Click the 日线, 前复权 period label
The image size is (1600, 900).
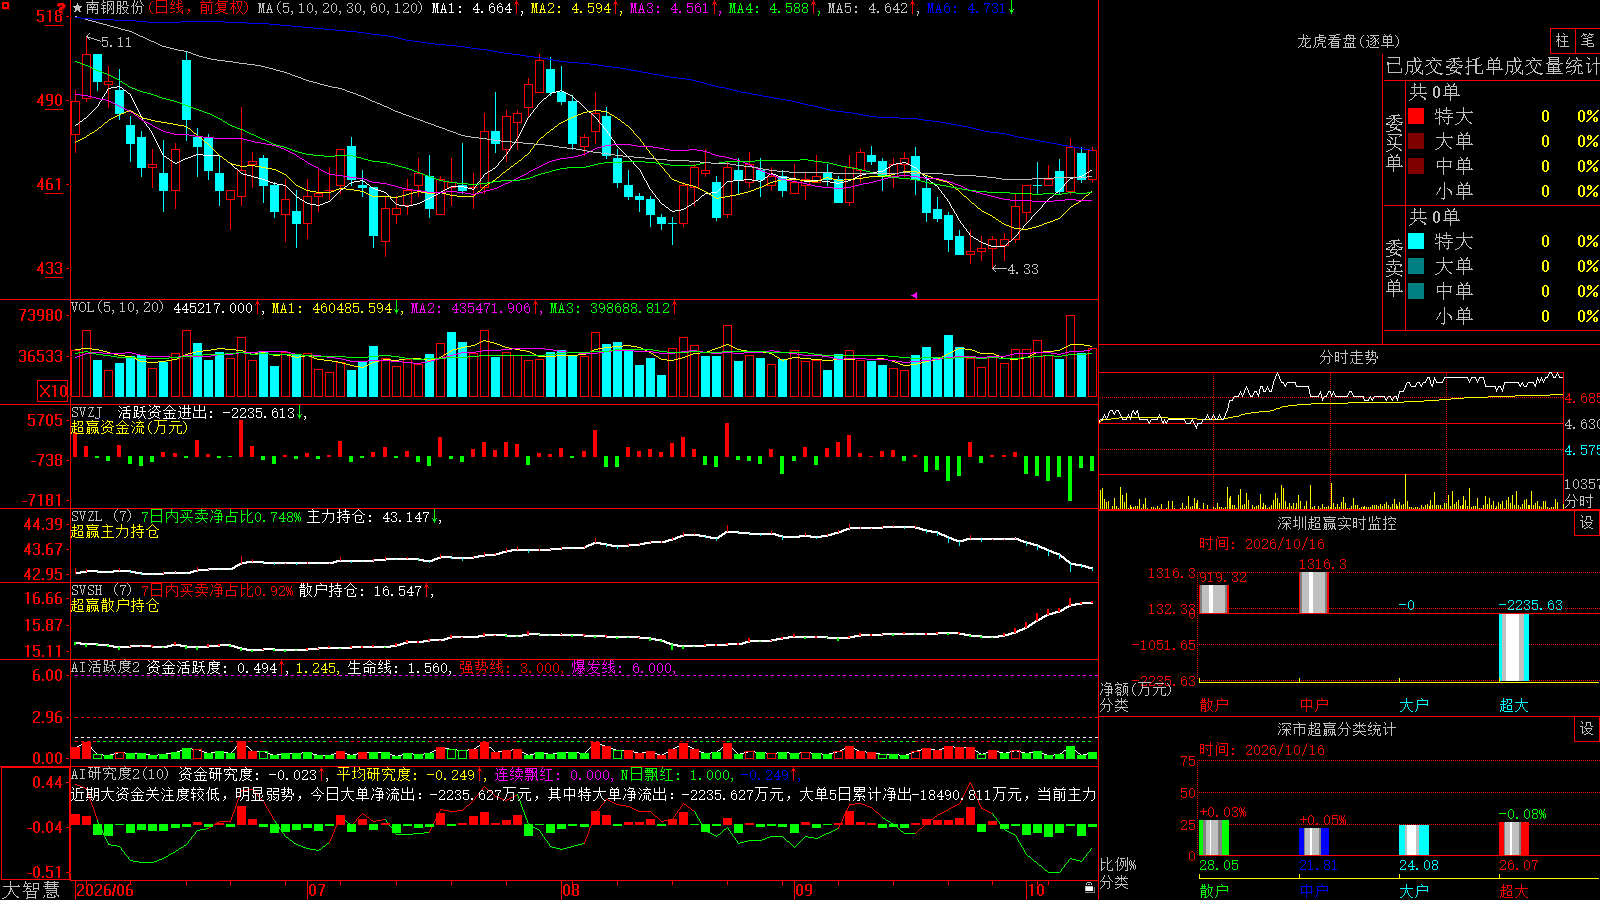point(199,8)
